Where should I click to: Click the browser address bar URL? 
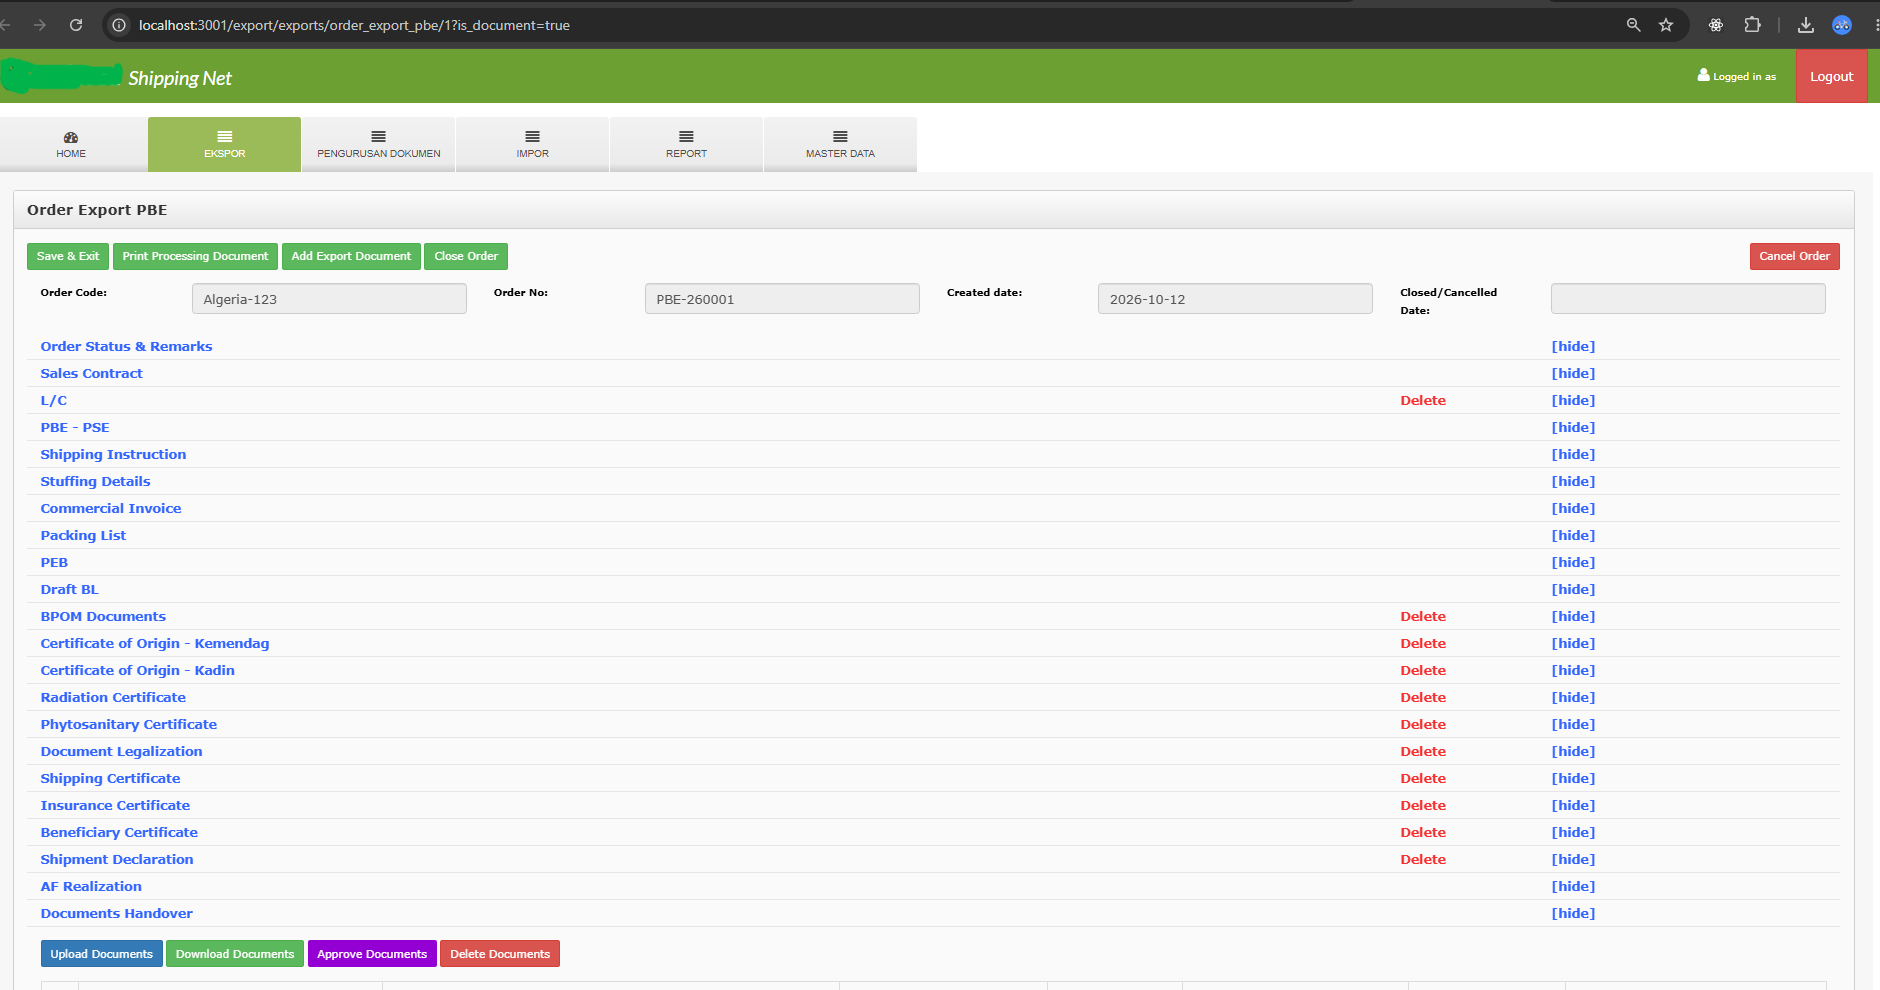click(x=354, y=25)
